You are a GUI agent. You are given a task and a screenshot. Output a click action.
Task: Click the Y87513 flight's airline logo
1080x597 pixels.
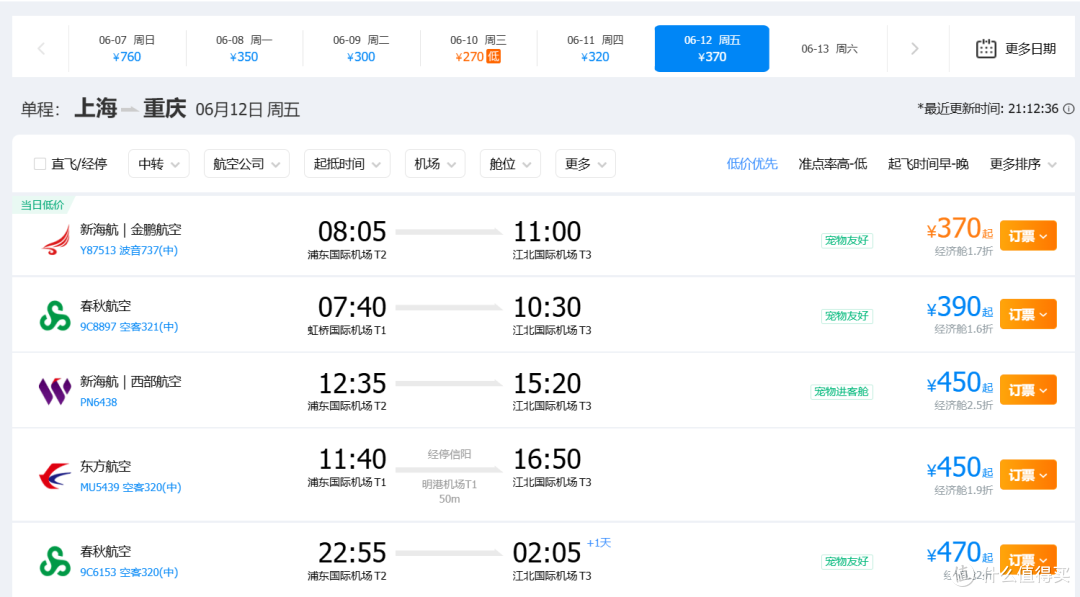[55, 240]
